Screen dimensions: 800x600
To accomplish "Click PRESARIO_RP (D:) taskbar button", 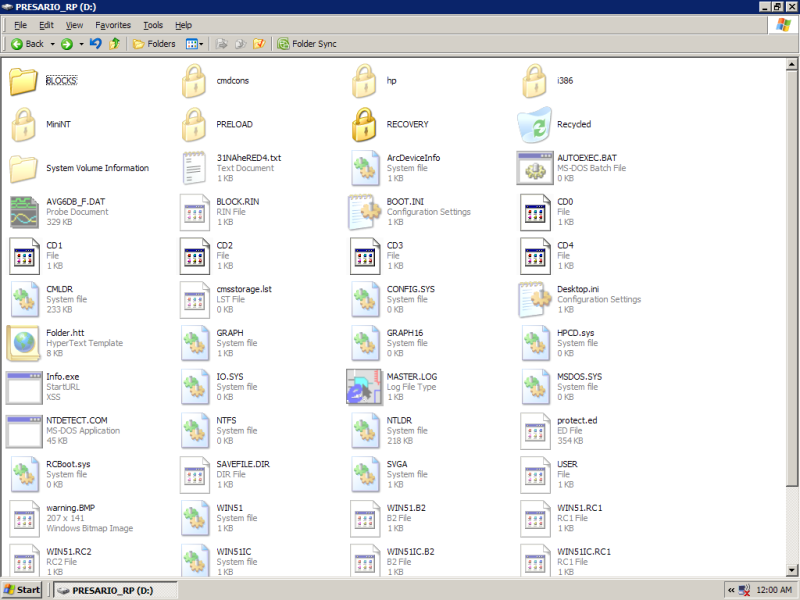I will [x=115, y=590].
